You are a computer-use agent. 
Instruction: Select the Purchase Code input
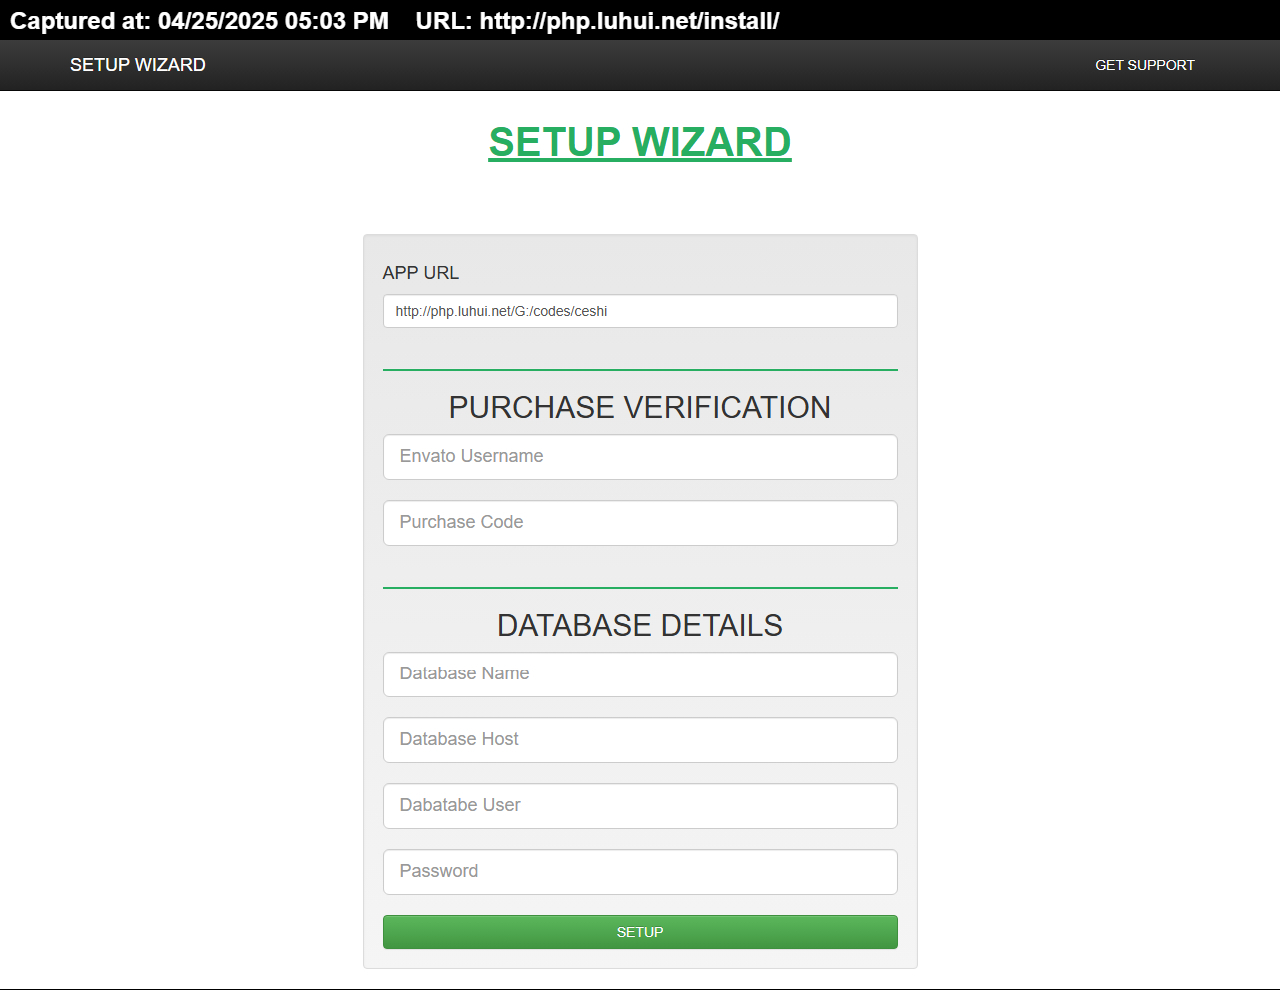(639, 523)
